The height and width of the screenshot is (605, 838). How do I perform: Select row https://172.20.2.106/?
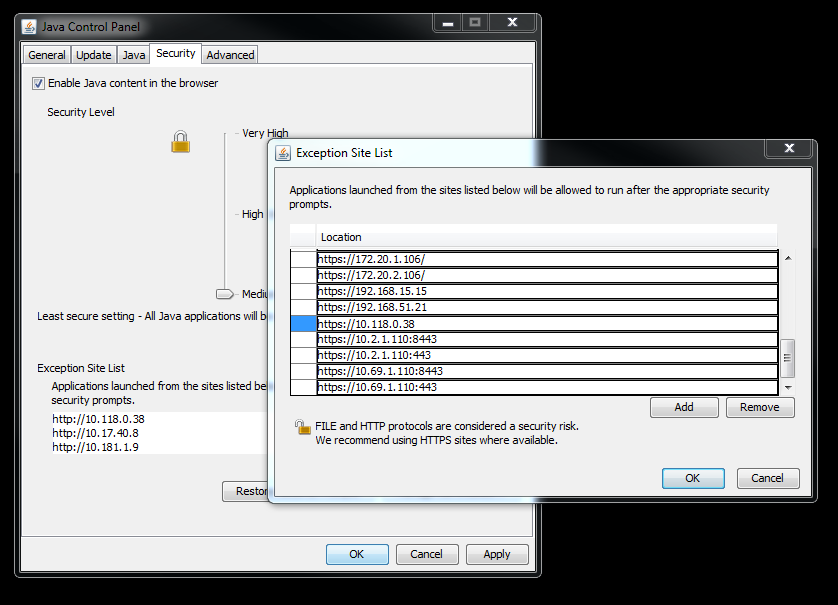(x=547, y=275)
